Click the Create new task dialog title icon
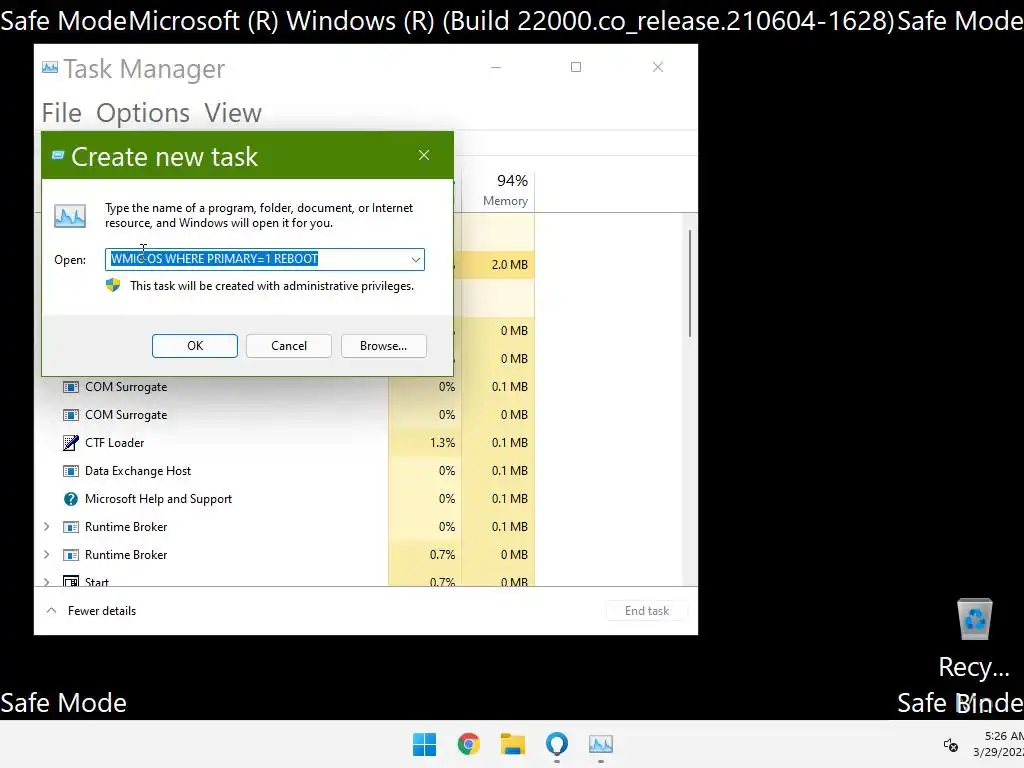 (x=58, y=155)
